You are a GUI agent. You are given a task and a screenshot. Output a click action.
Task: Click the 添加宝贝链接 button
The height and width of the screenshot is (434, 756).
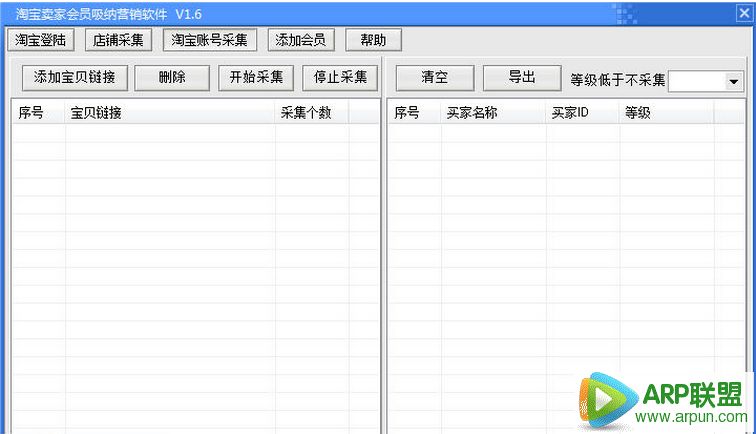[75, 78]
